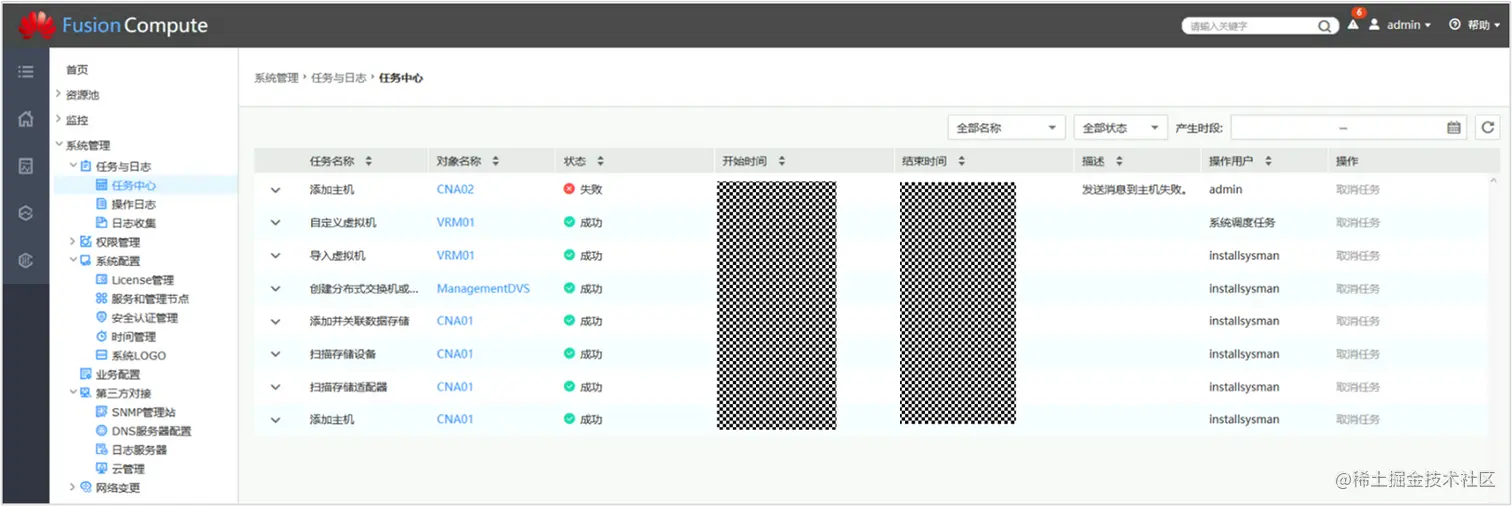The width and height of the screenshot is (1512, 506).
Task: Open VRM01 link in 自定义虚拟机 row
Action: tap(456, 222)
